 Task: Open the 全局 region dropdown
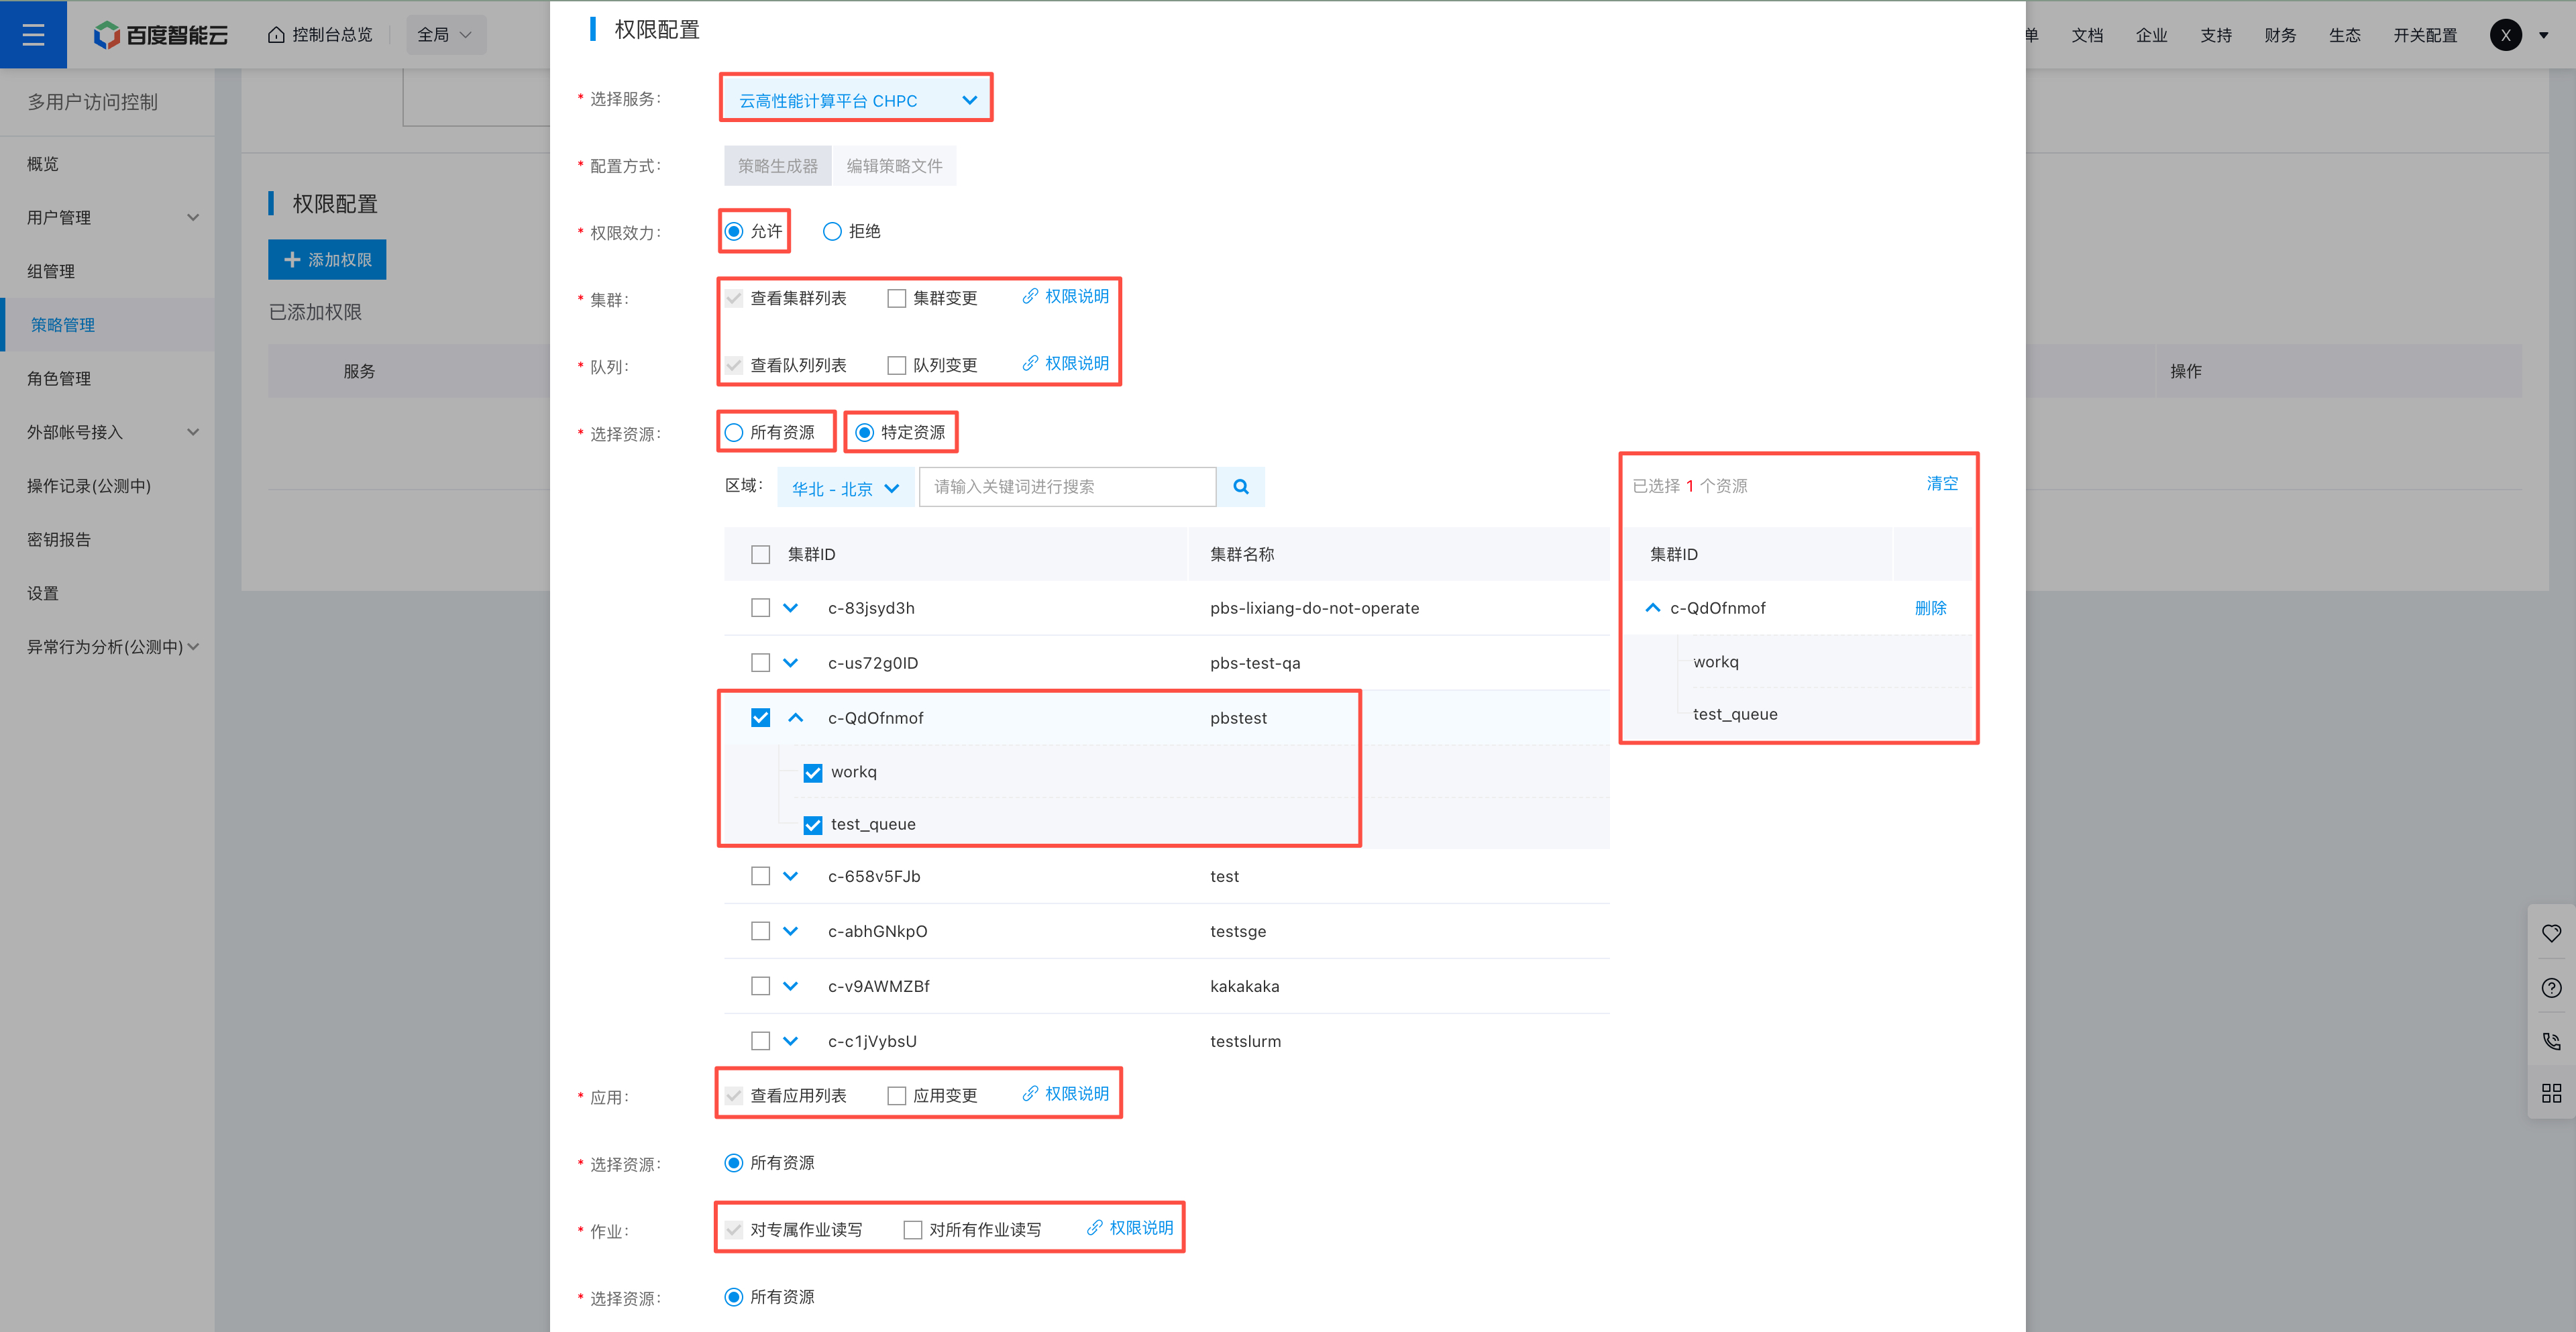point(445,35)
